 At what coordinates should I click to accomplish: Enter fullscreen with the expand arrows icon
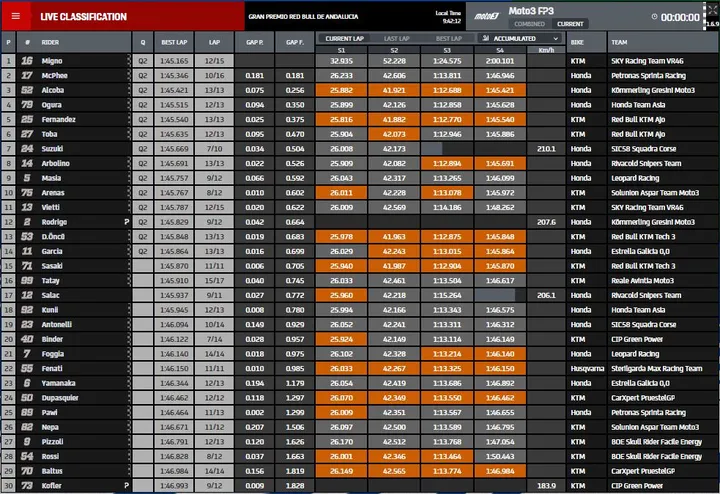coord(712,10)
